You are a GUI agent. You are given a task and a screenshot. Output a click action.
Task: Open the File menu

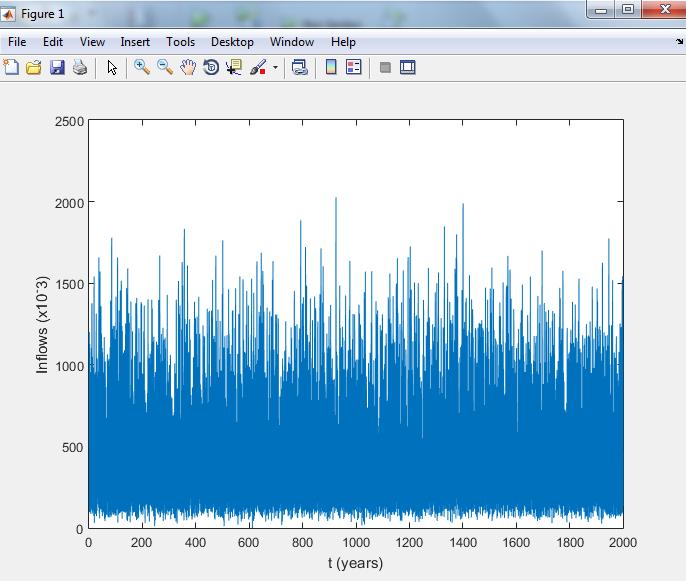click(17, 42)
